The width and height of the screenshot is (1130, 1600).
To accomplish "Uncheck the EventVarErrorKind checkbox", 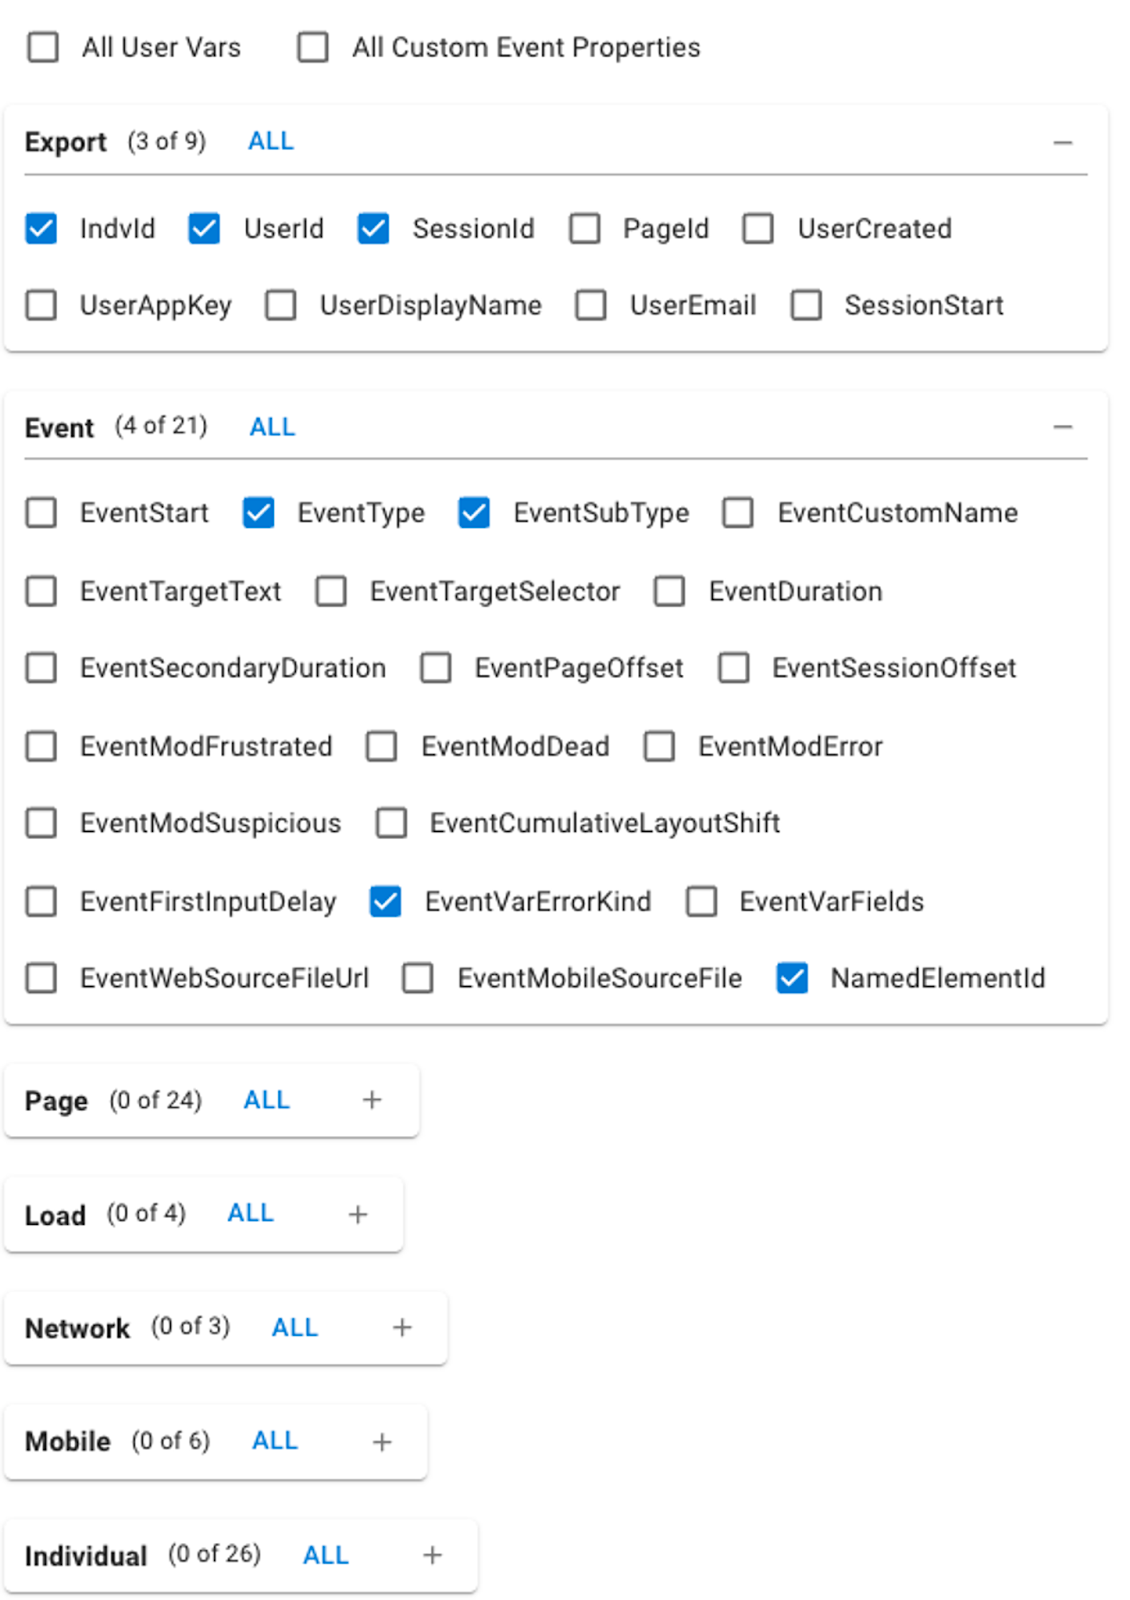I will (385, 901).
